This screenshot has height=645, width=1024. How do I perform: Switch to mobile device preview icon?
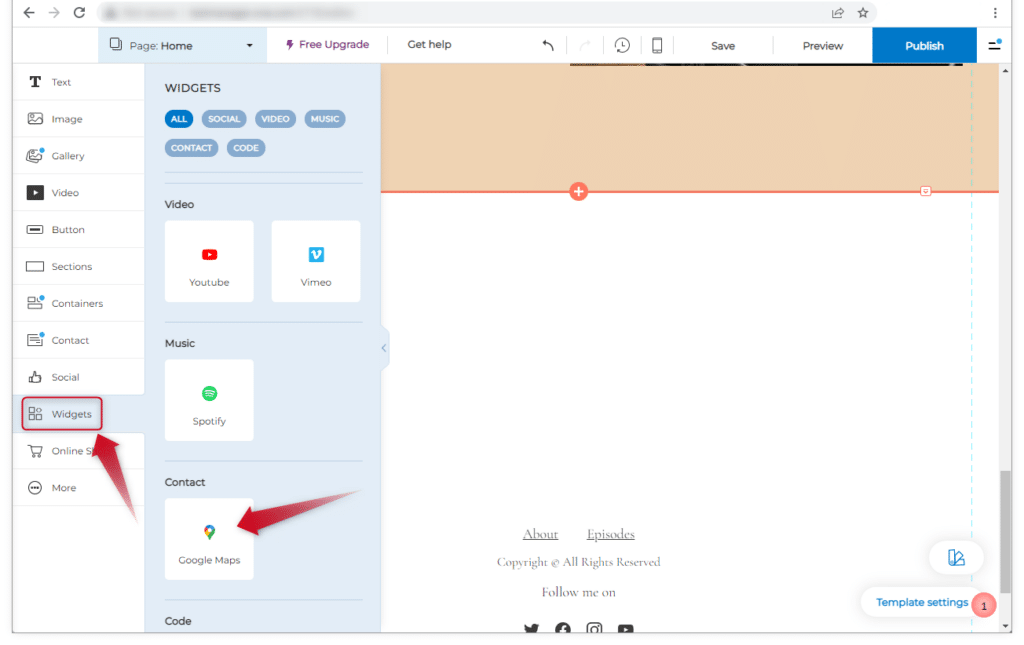pos(657,45)
